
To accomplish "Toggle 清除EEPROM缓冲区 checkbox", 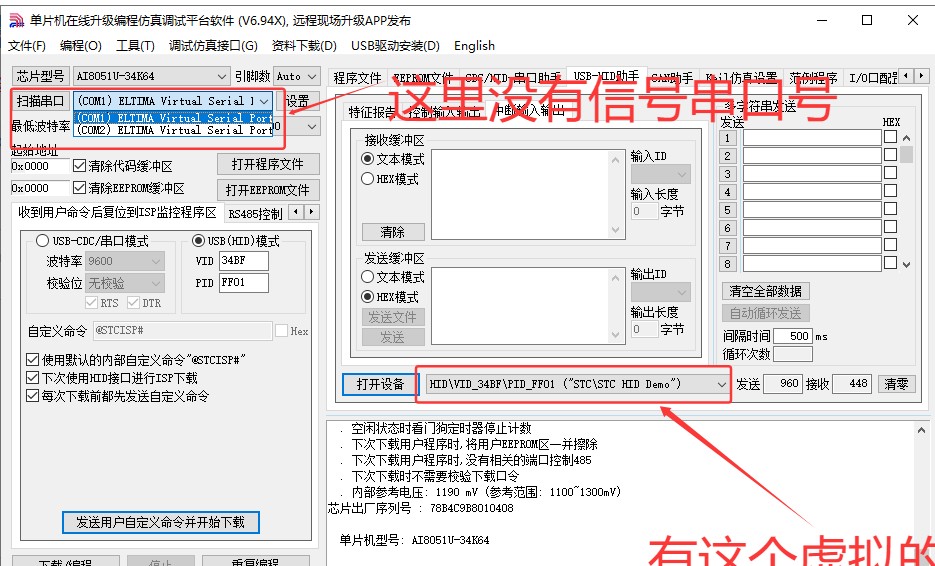I will [79, 188].
